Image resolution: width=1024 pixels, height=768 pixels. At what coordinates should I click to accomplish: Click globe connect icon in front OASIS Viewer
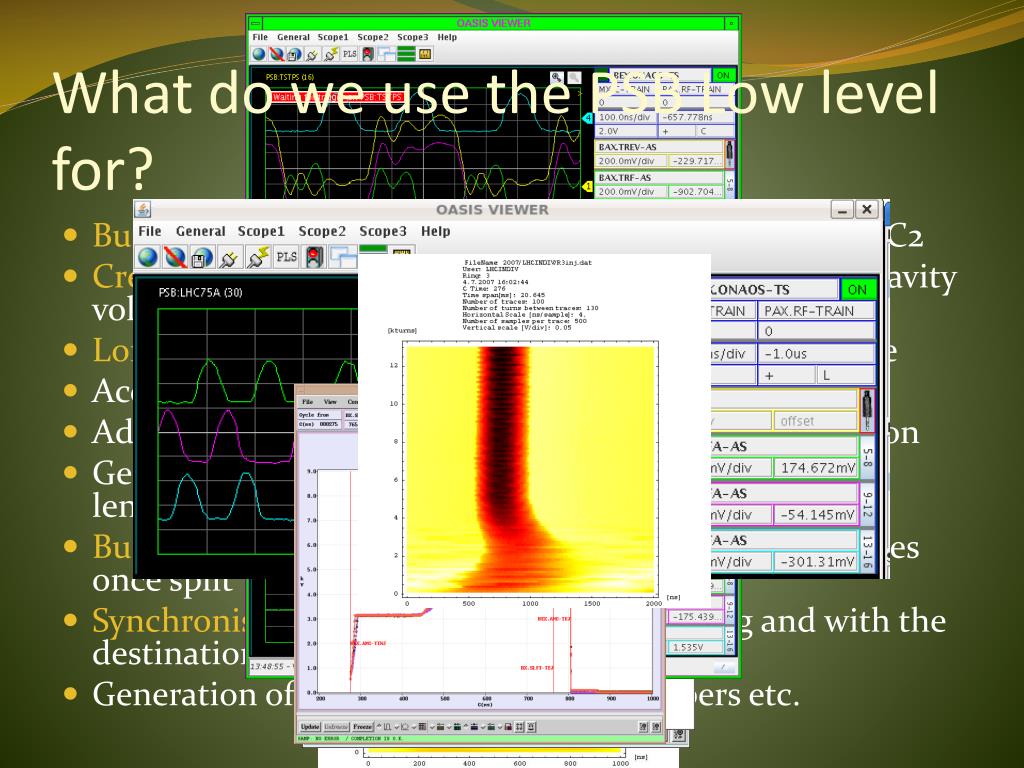148,257
